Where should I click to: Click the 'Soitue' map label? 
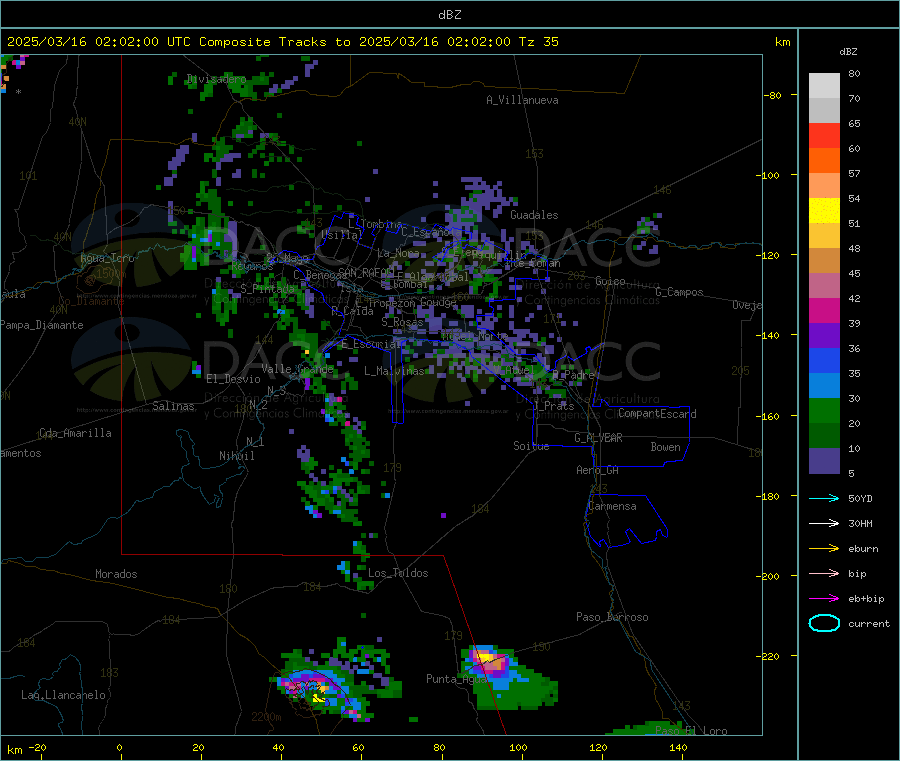click(x=531, y=446)
